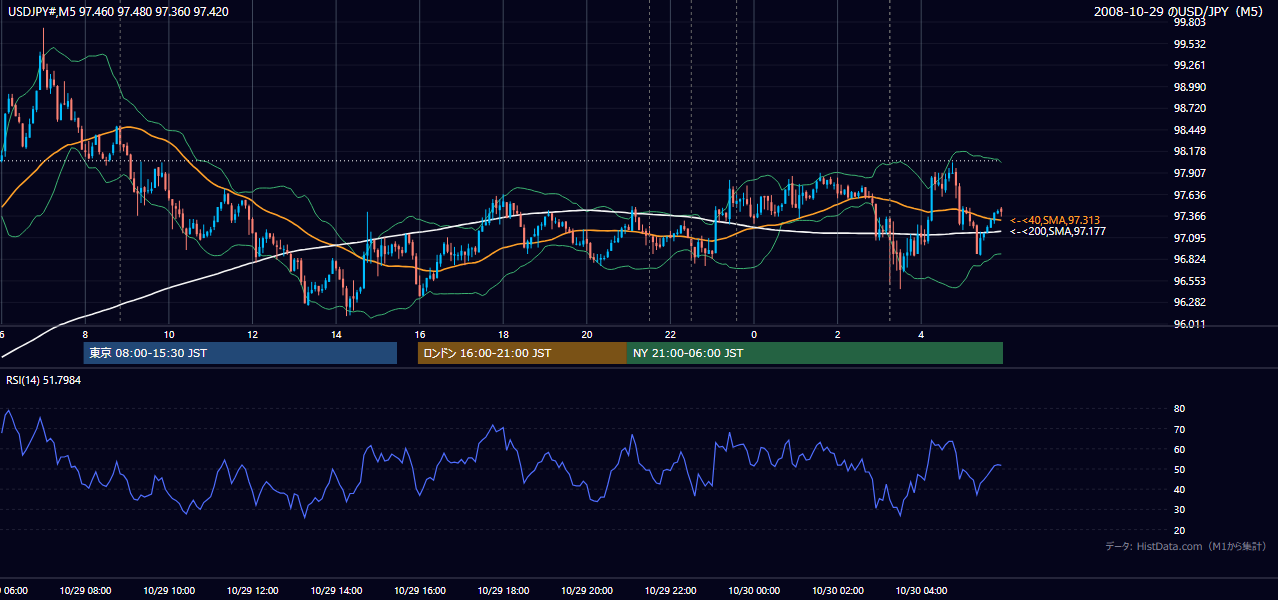The width and height of the screenshot is (1278, 600).
Task: Click the 200 SMA 97.177 label
Action: [1058, 231]
